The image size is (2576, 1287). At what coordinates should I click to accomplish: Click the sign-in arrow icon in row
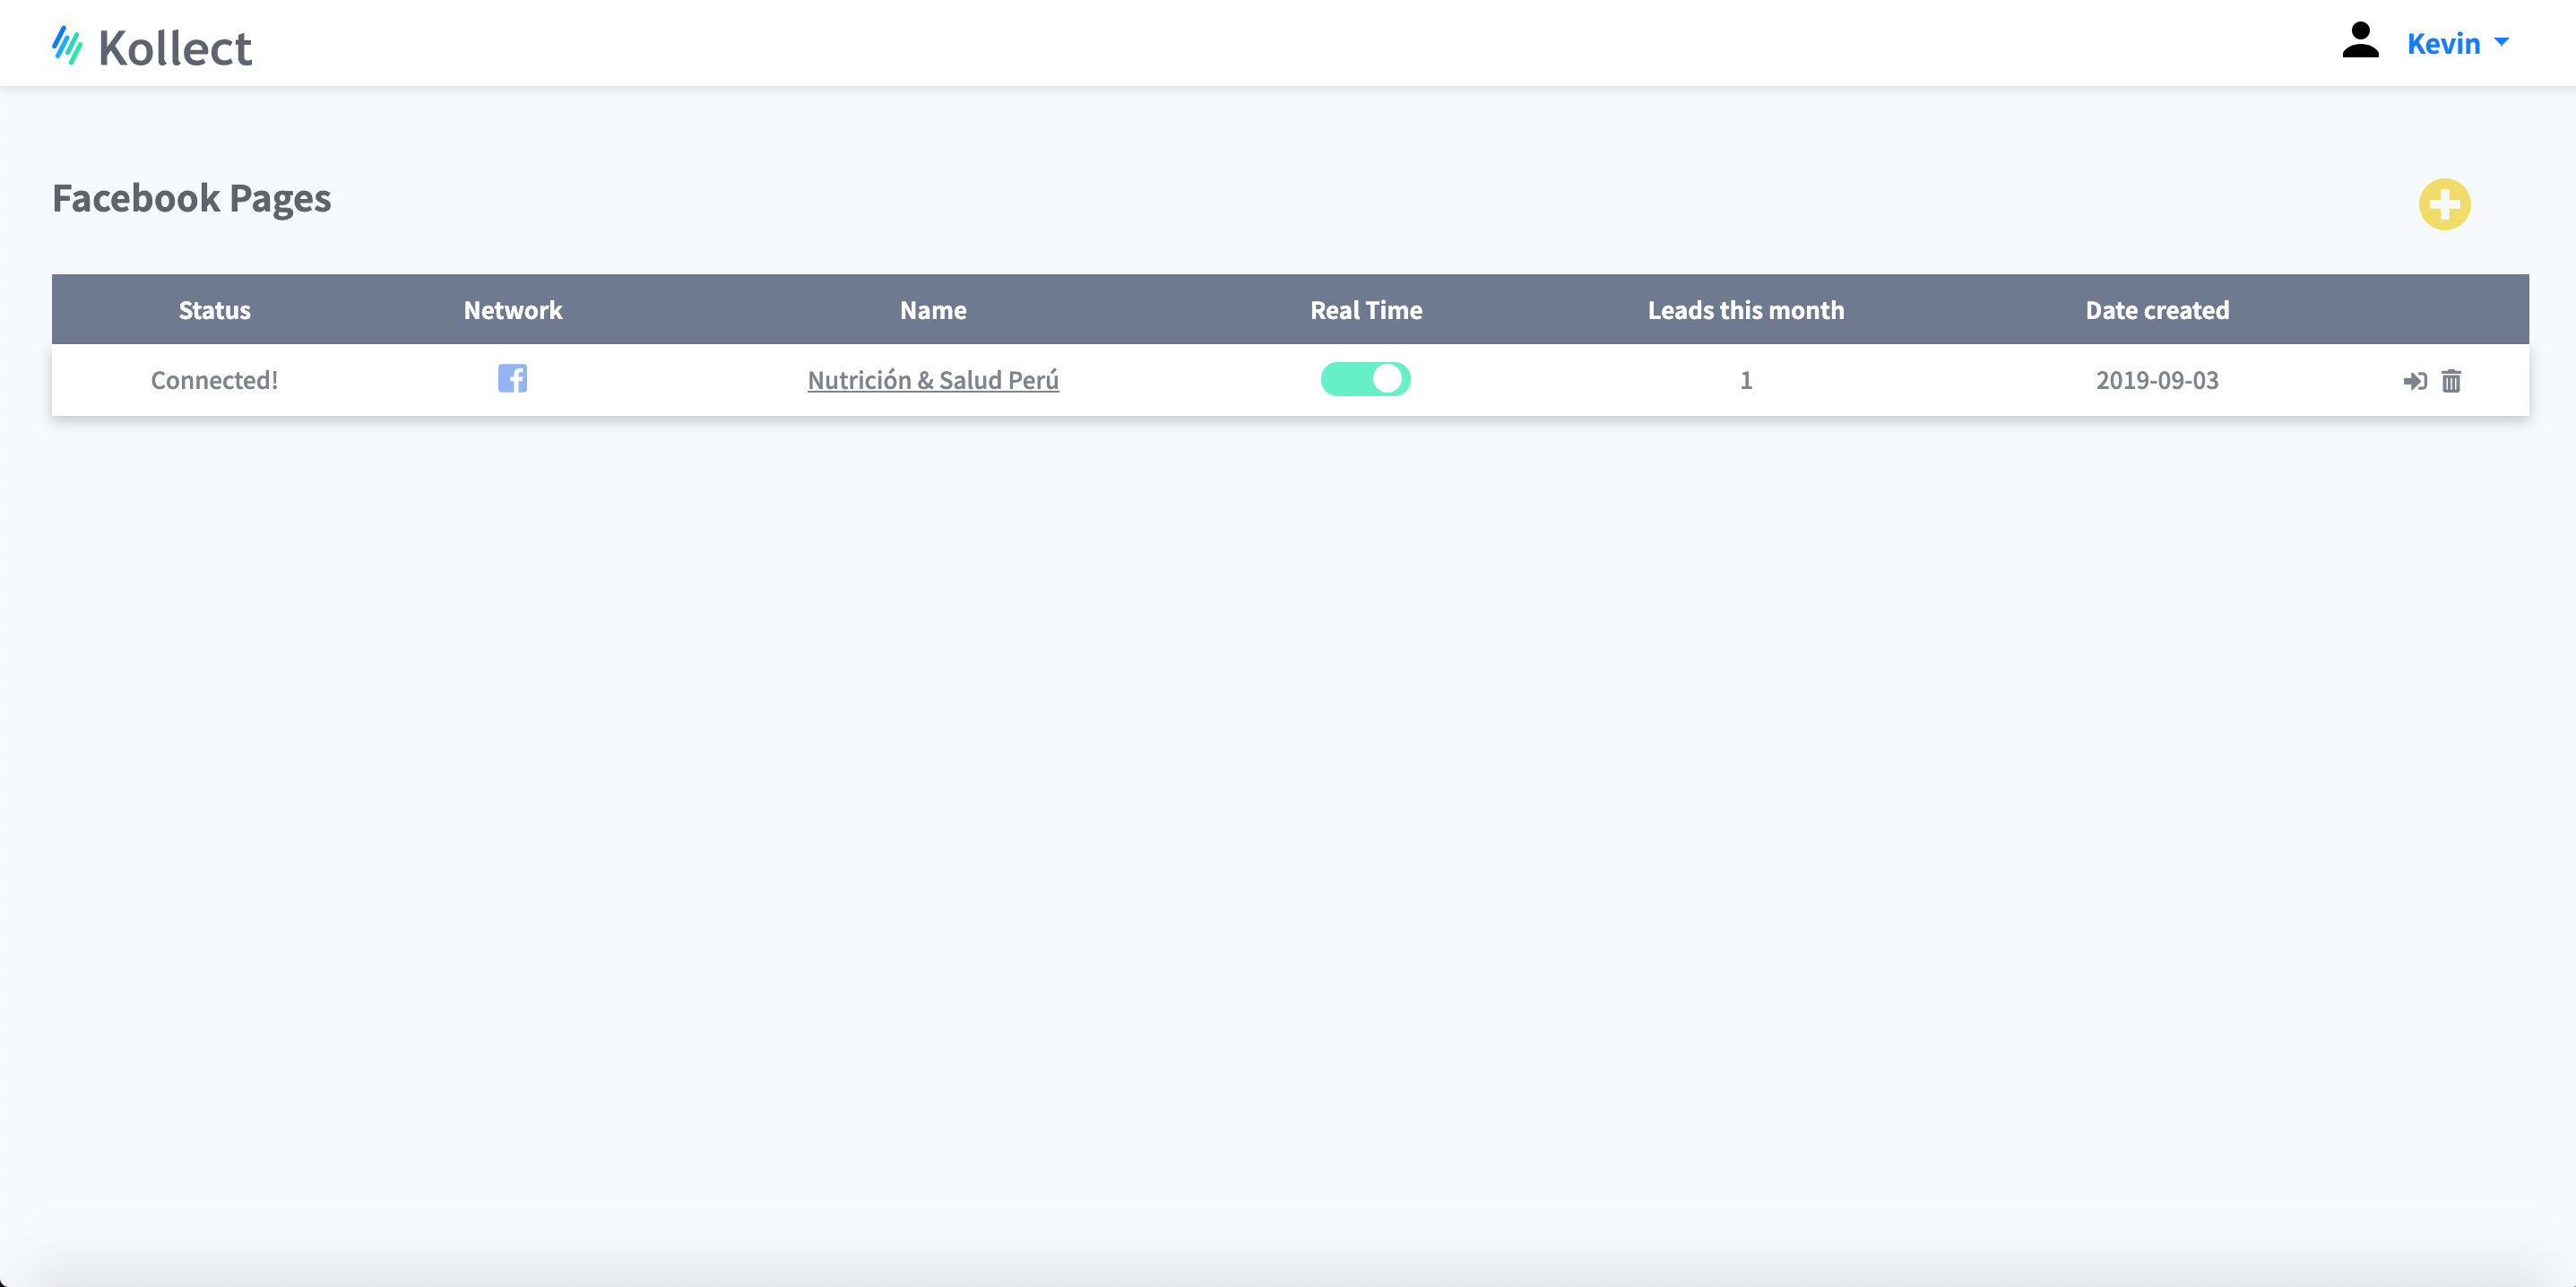coord(2414,381)
